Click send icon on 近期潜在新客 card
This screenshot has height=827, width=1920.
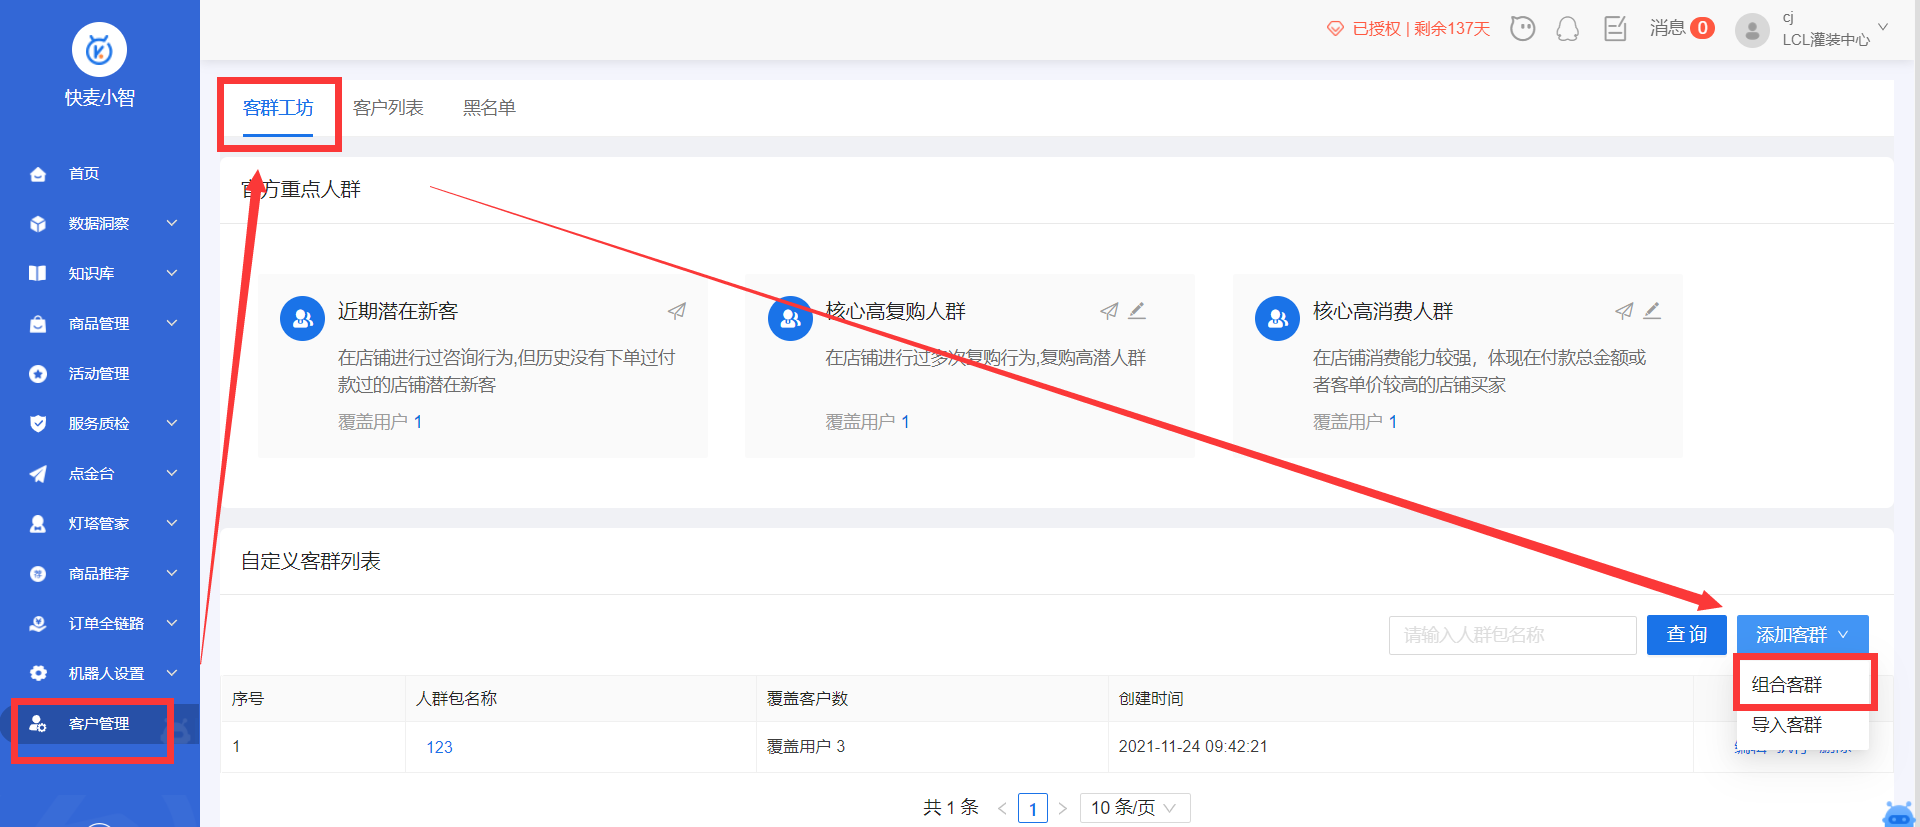pos(677,311)
